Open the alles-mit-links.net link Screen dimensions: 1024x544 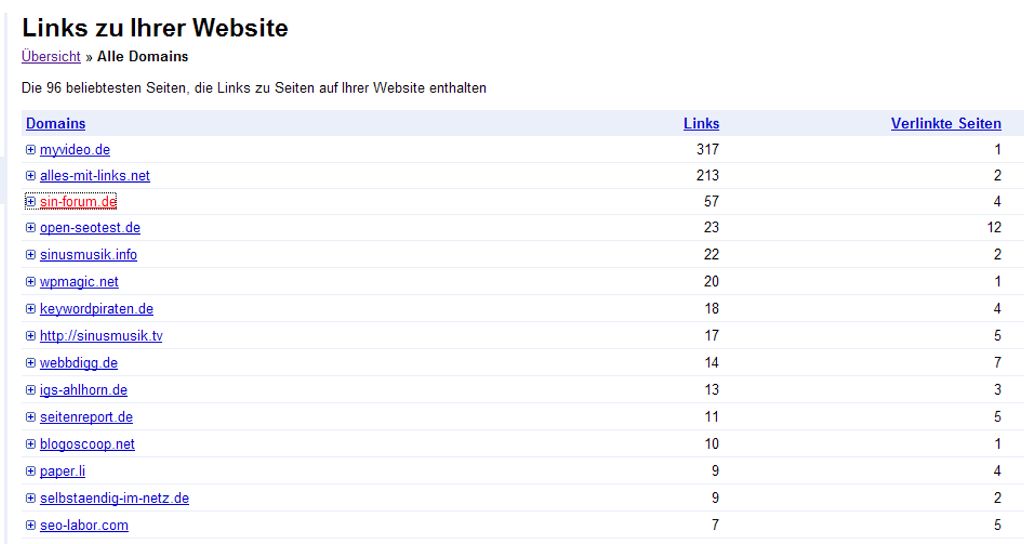95,176
